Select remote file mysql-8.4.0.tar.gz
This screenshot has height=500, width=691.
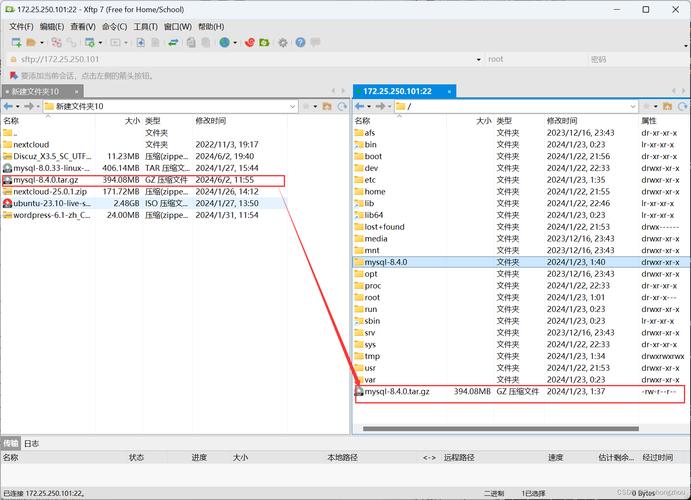pos(520,392)
